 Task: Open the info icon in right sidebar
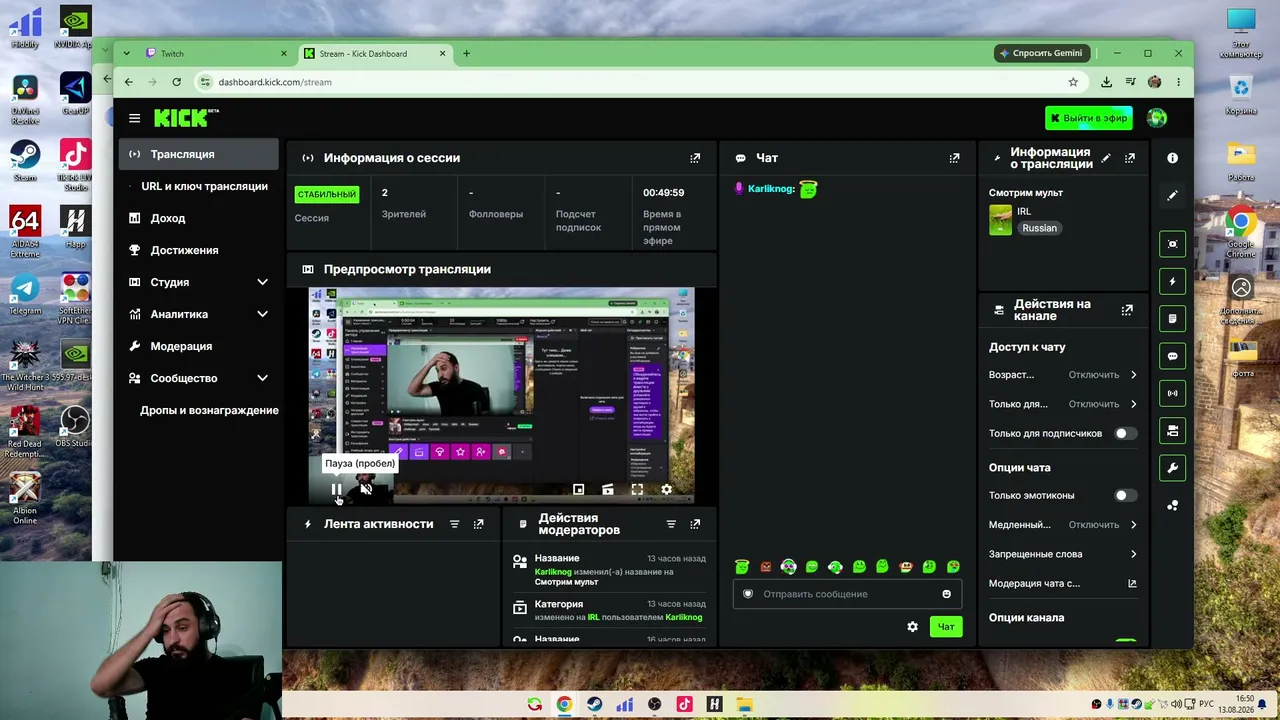[1172, 158]
